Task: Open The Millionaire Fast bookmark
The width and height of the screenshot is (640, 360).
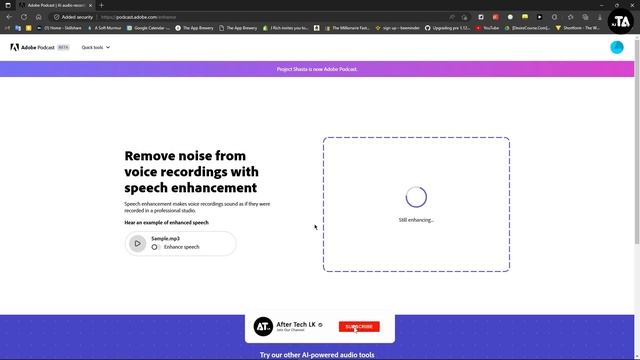Action: click(348, 28)
